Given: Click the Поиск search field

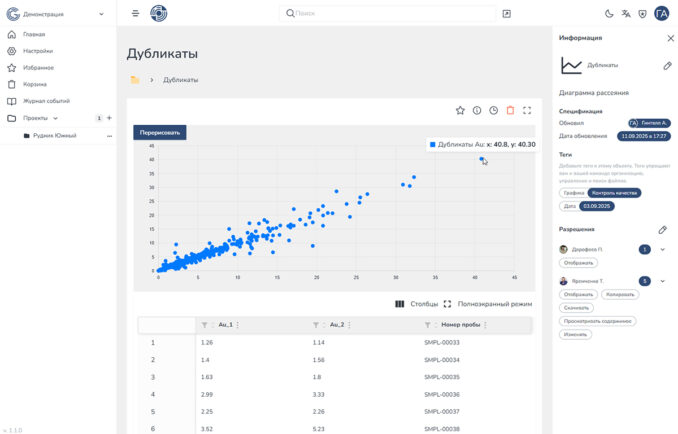Looking at the screenshot, I should [x=390, y=14].
